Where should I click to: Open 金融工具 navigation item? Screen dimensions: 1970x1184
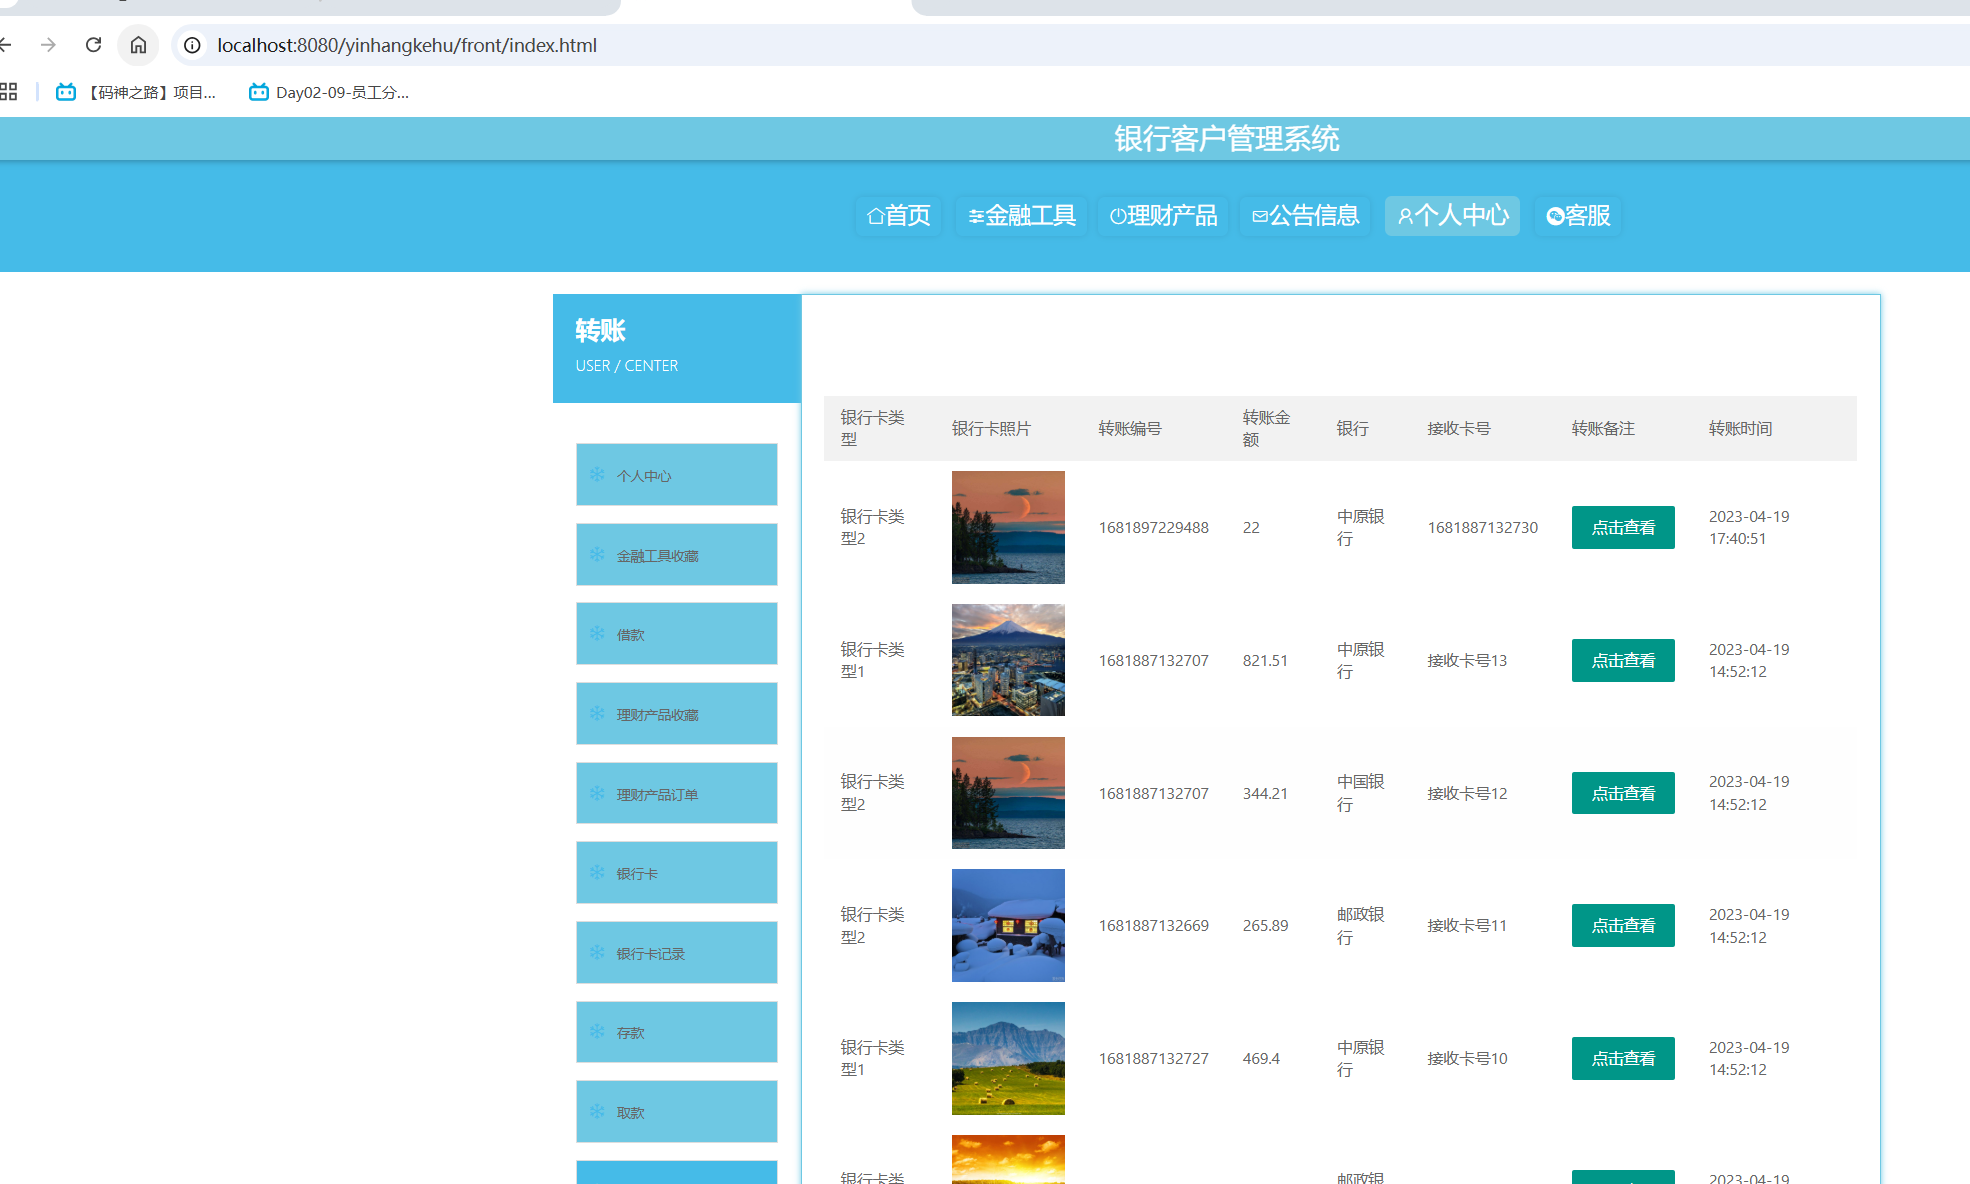pyautogui.click(x=1021, y=215)
